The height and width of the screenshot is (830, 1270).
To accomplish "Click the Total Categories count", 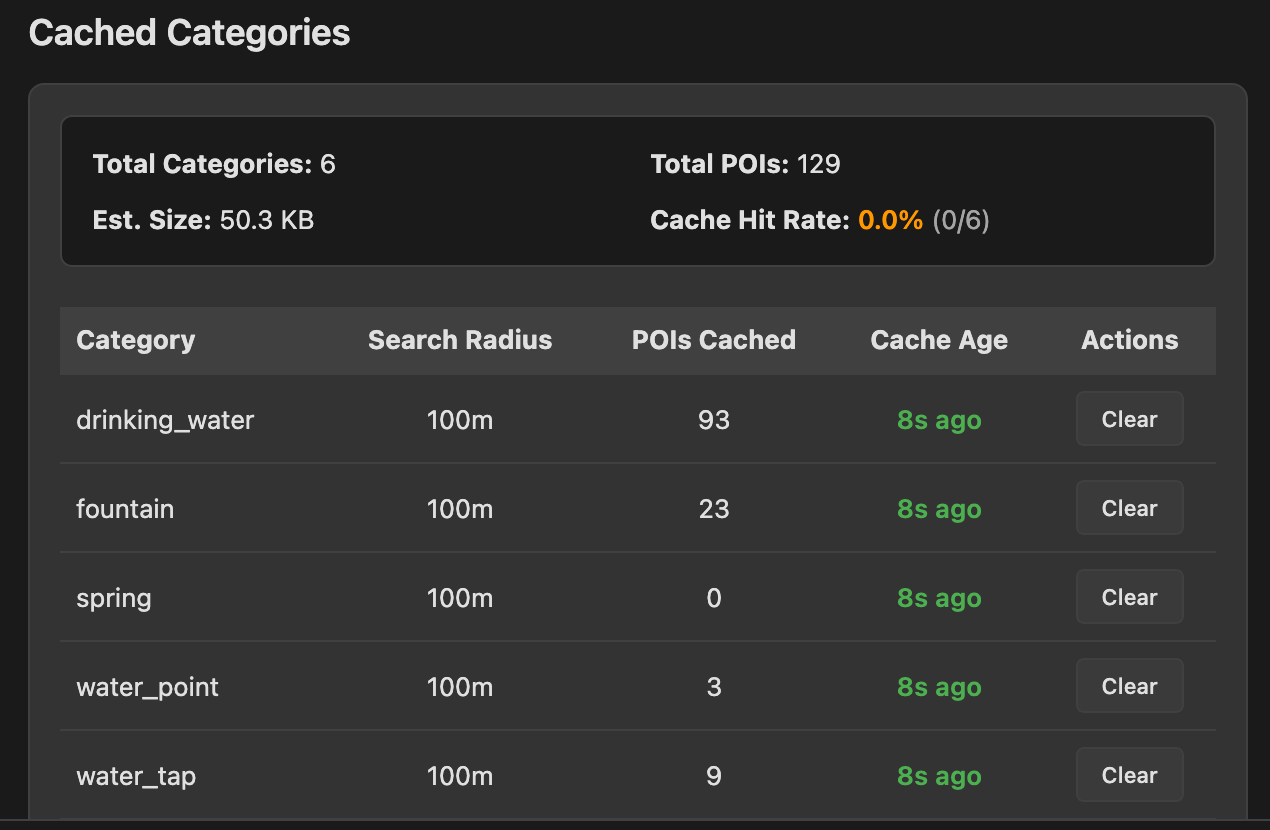I will point(327,164).
